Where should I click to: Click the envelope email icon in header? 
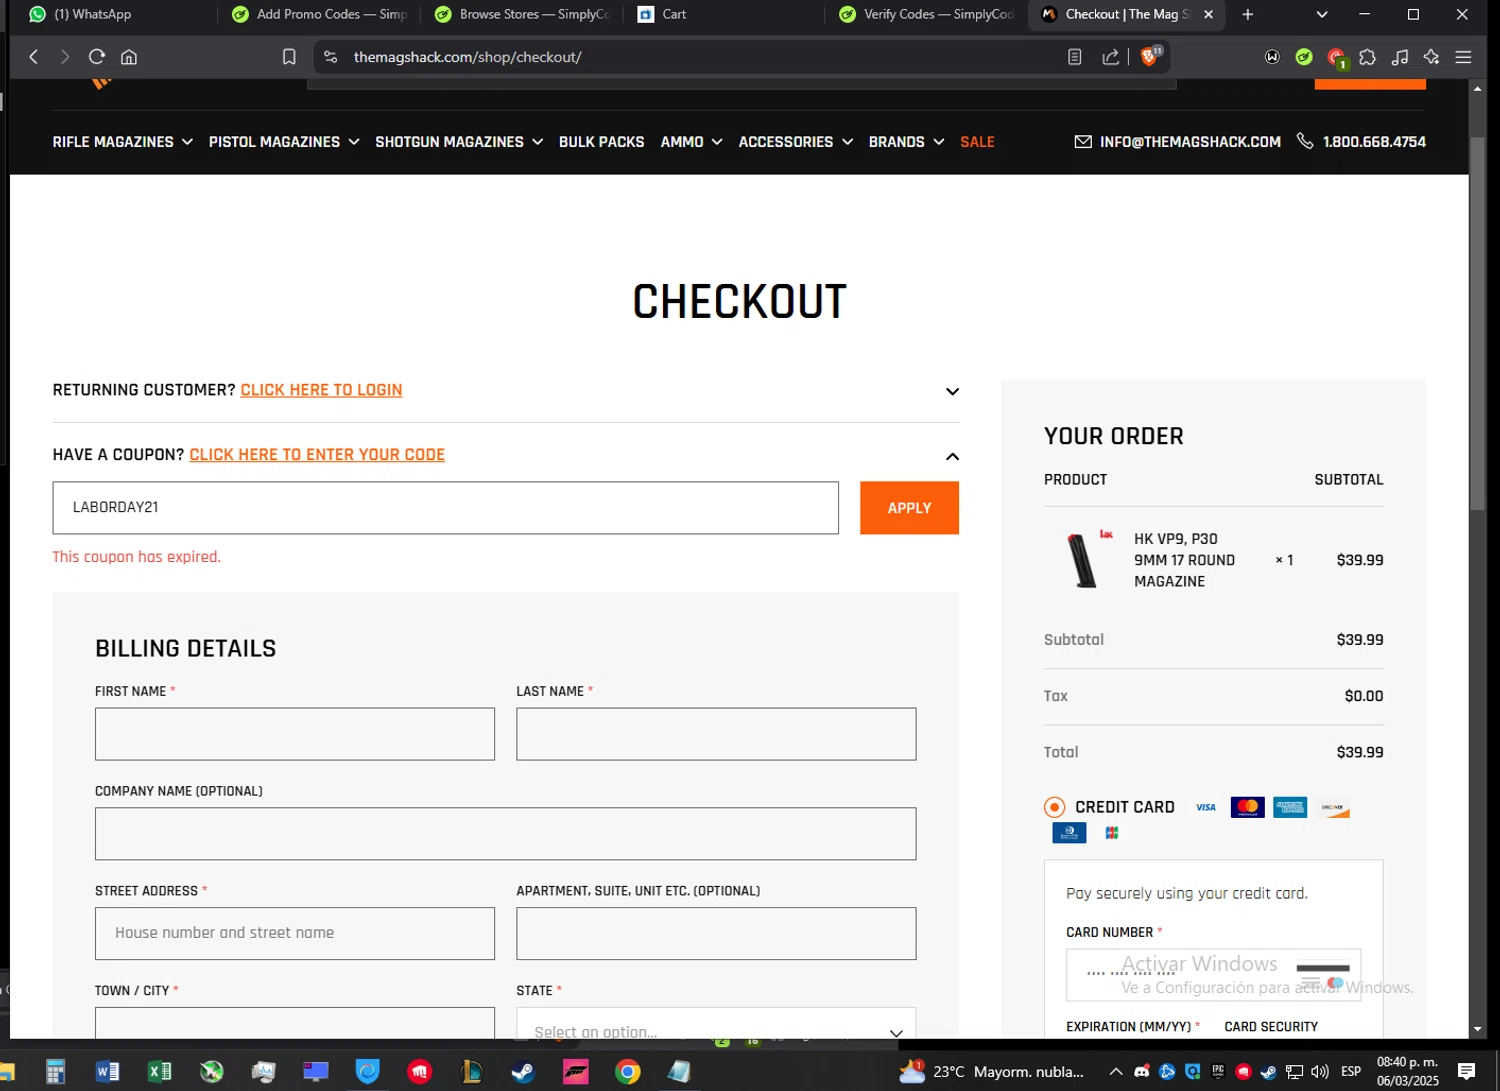(1083, 142)
